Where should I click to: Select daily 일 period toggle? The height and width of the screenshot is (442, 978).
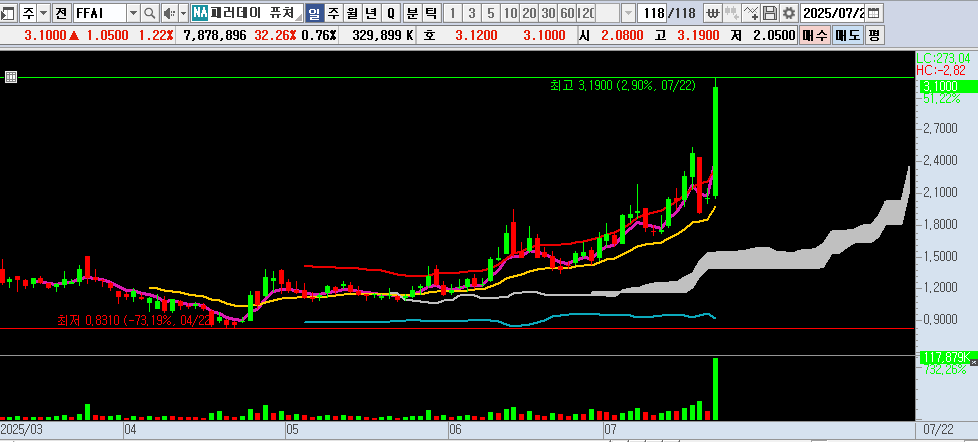(x=315, y=12)
